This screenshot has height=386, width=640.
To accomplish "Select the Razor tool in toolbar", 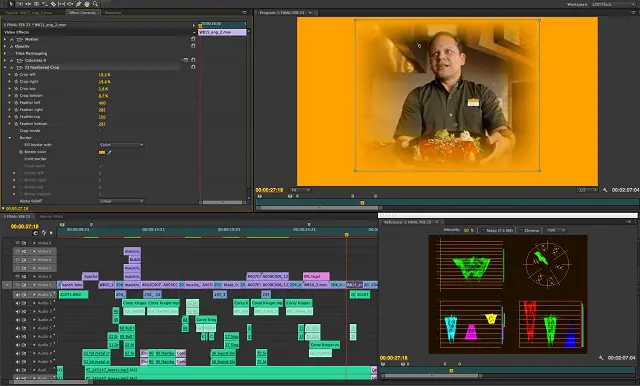I will click(x=53, y=4).
